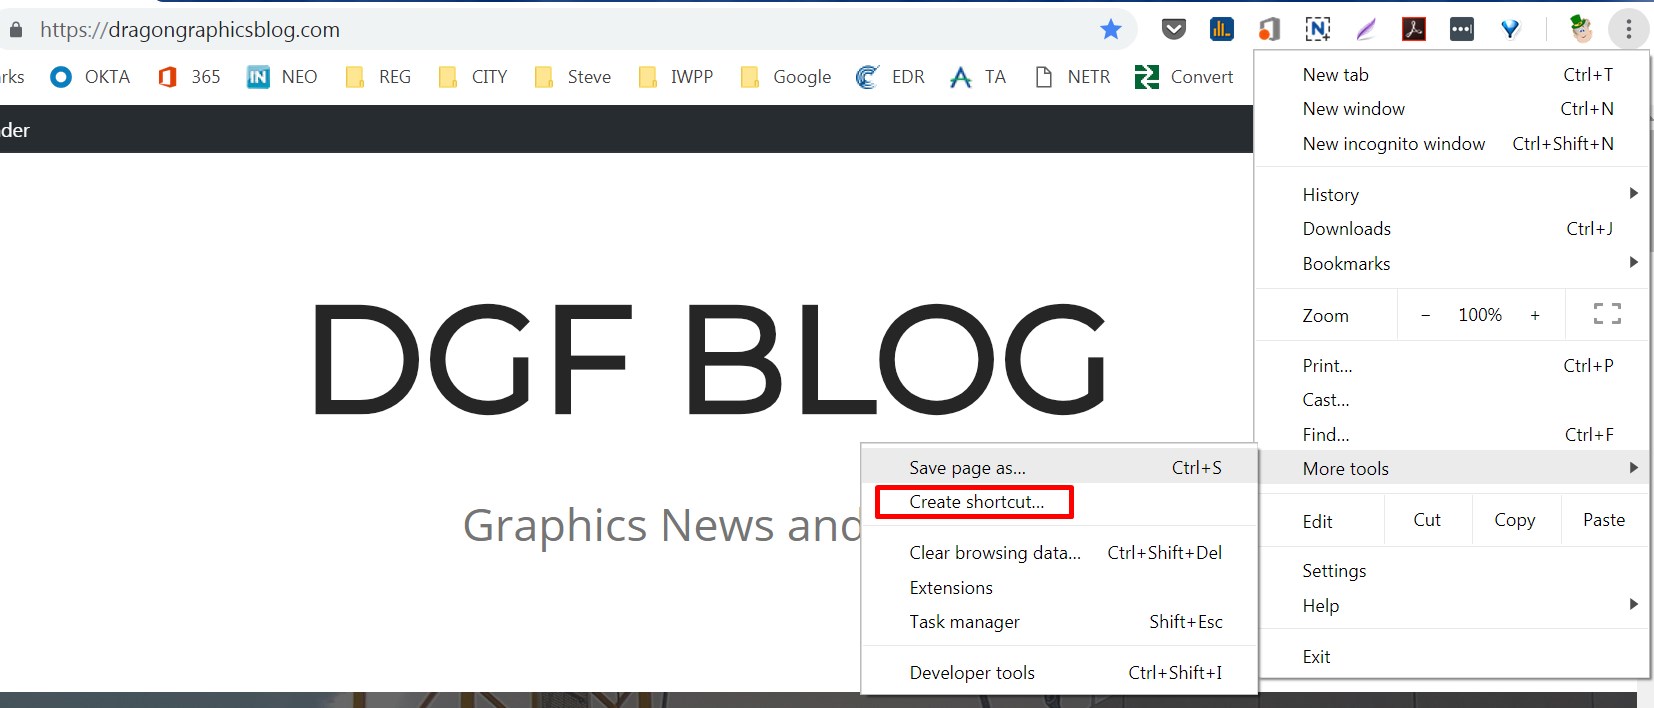Click the blue bookmark star icon

tap(1110, 30)
